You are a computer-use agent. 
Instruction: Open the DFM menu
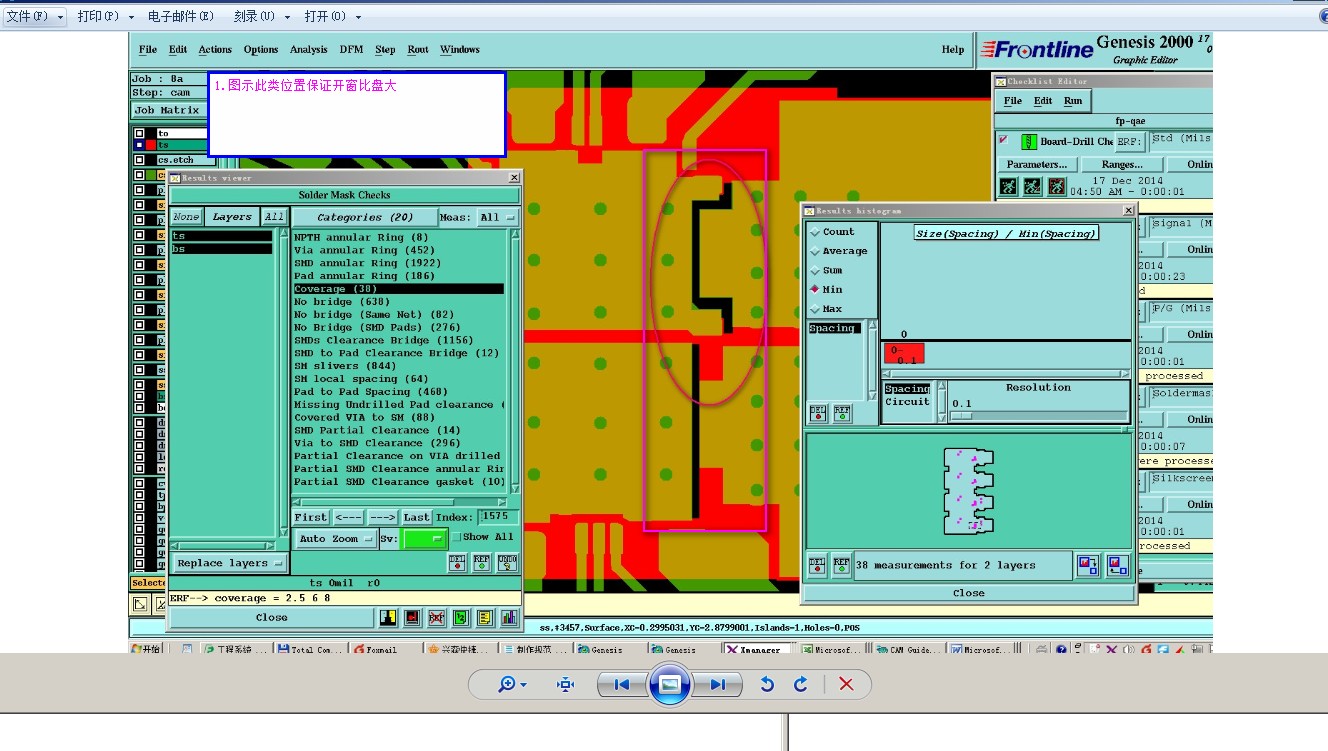(351, 49)
